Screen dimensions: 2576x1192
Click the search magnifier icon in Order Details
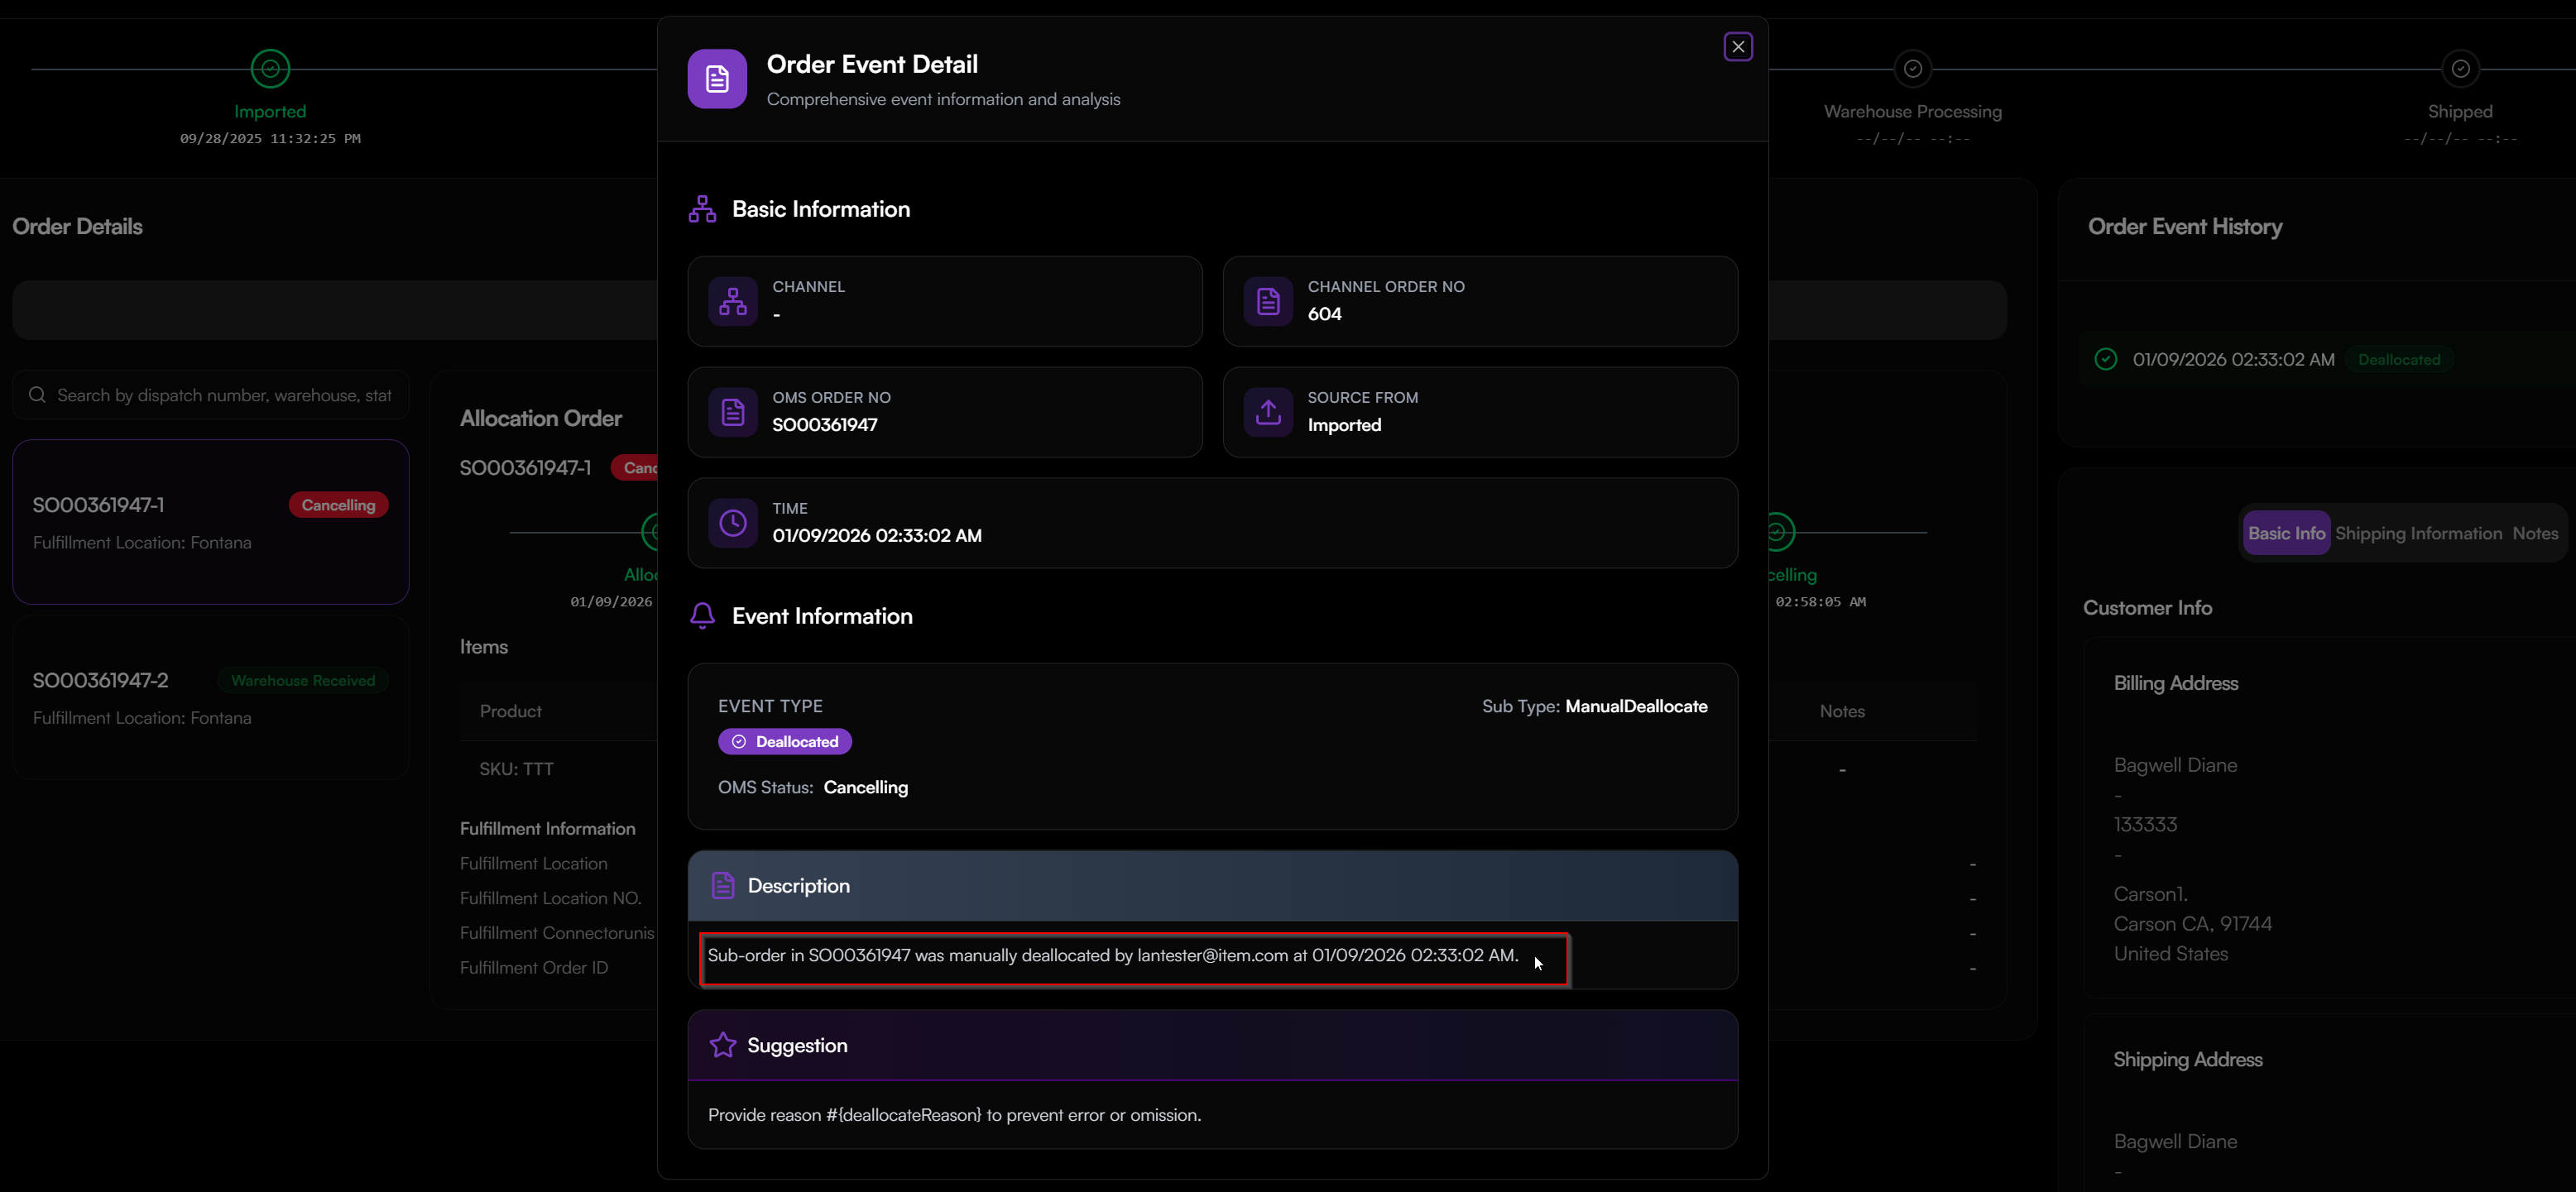[x=38, y=395]
